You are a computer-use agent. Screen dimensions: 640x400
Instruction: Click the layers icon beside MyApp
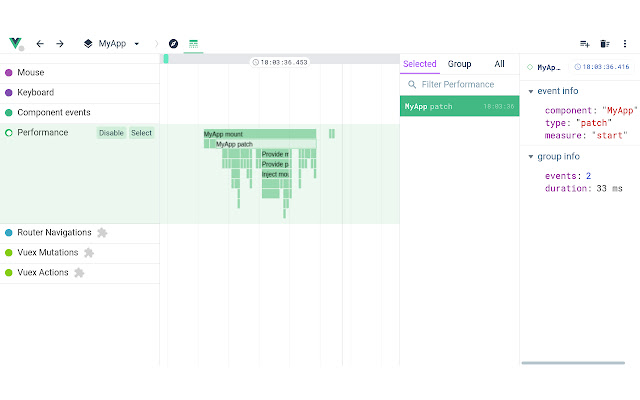point(88,44)
